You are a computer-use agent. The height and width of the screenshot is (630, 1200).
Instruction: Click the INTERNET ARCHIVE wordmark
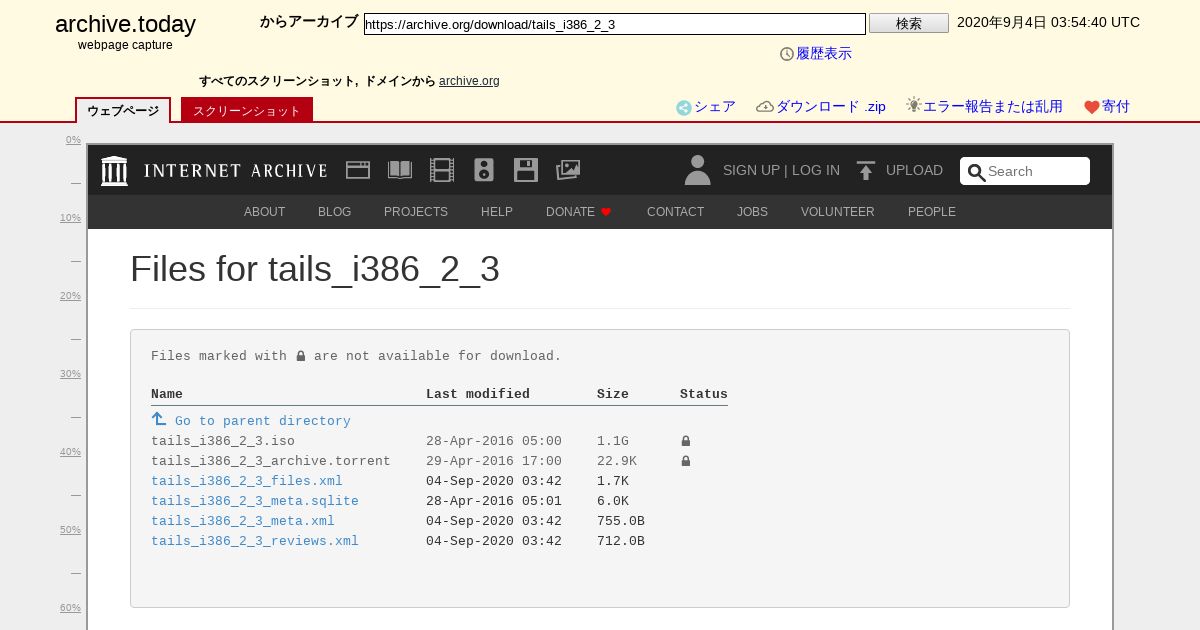pos(236,171)
